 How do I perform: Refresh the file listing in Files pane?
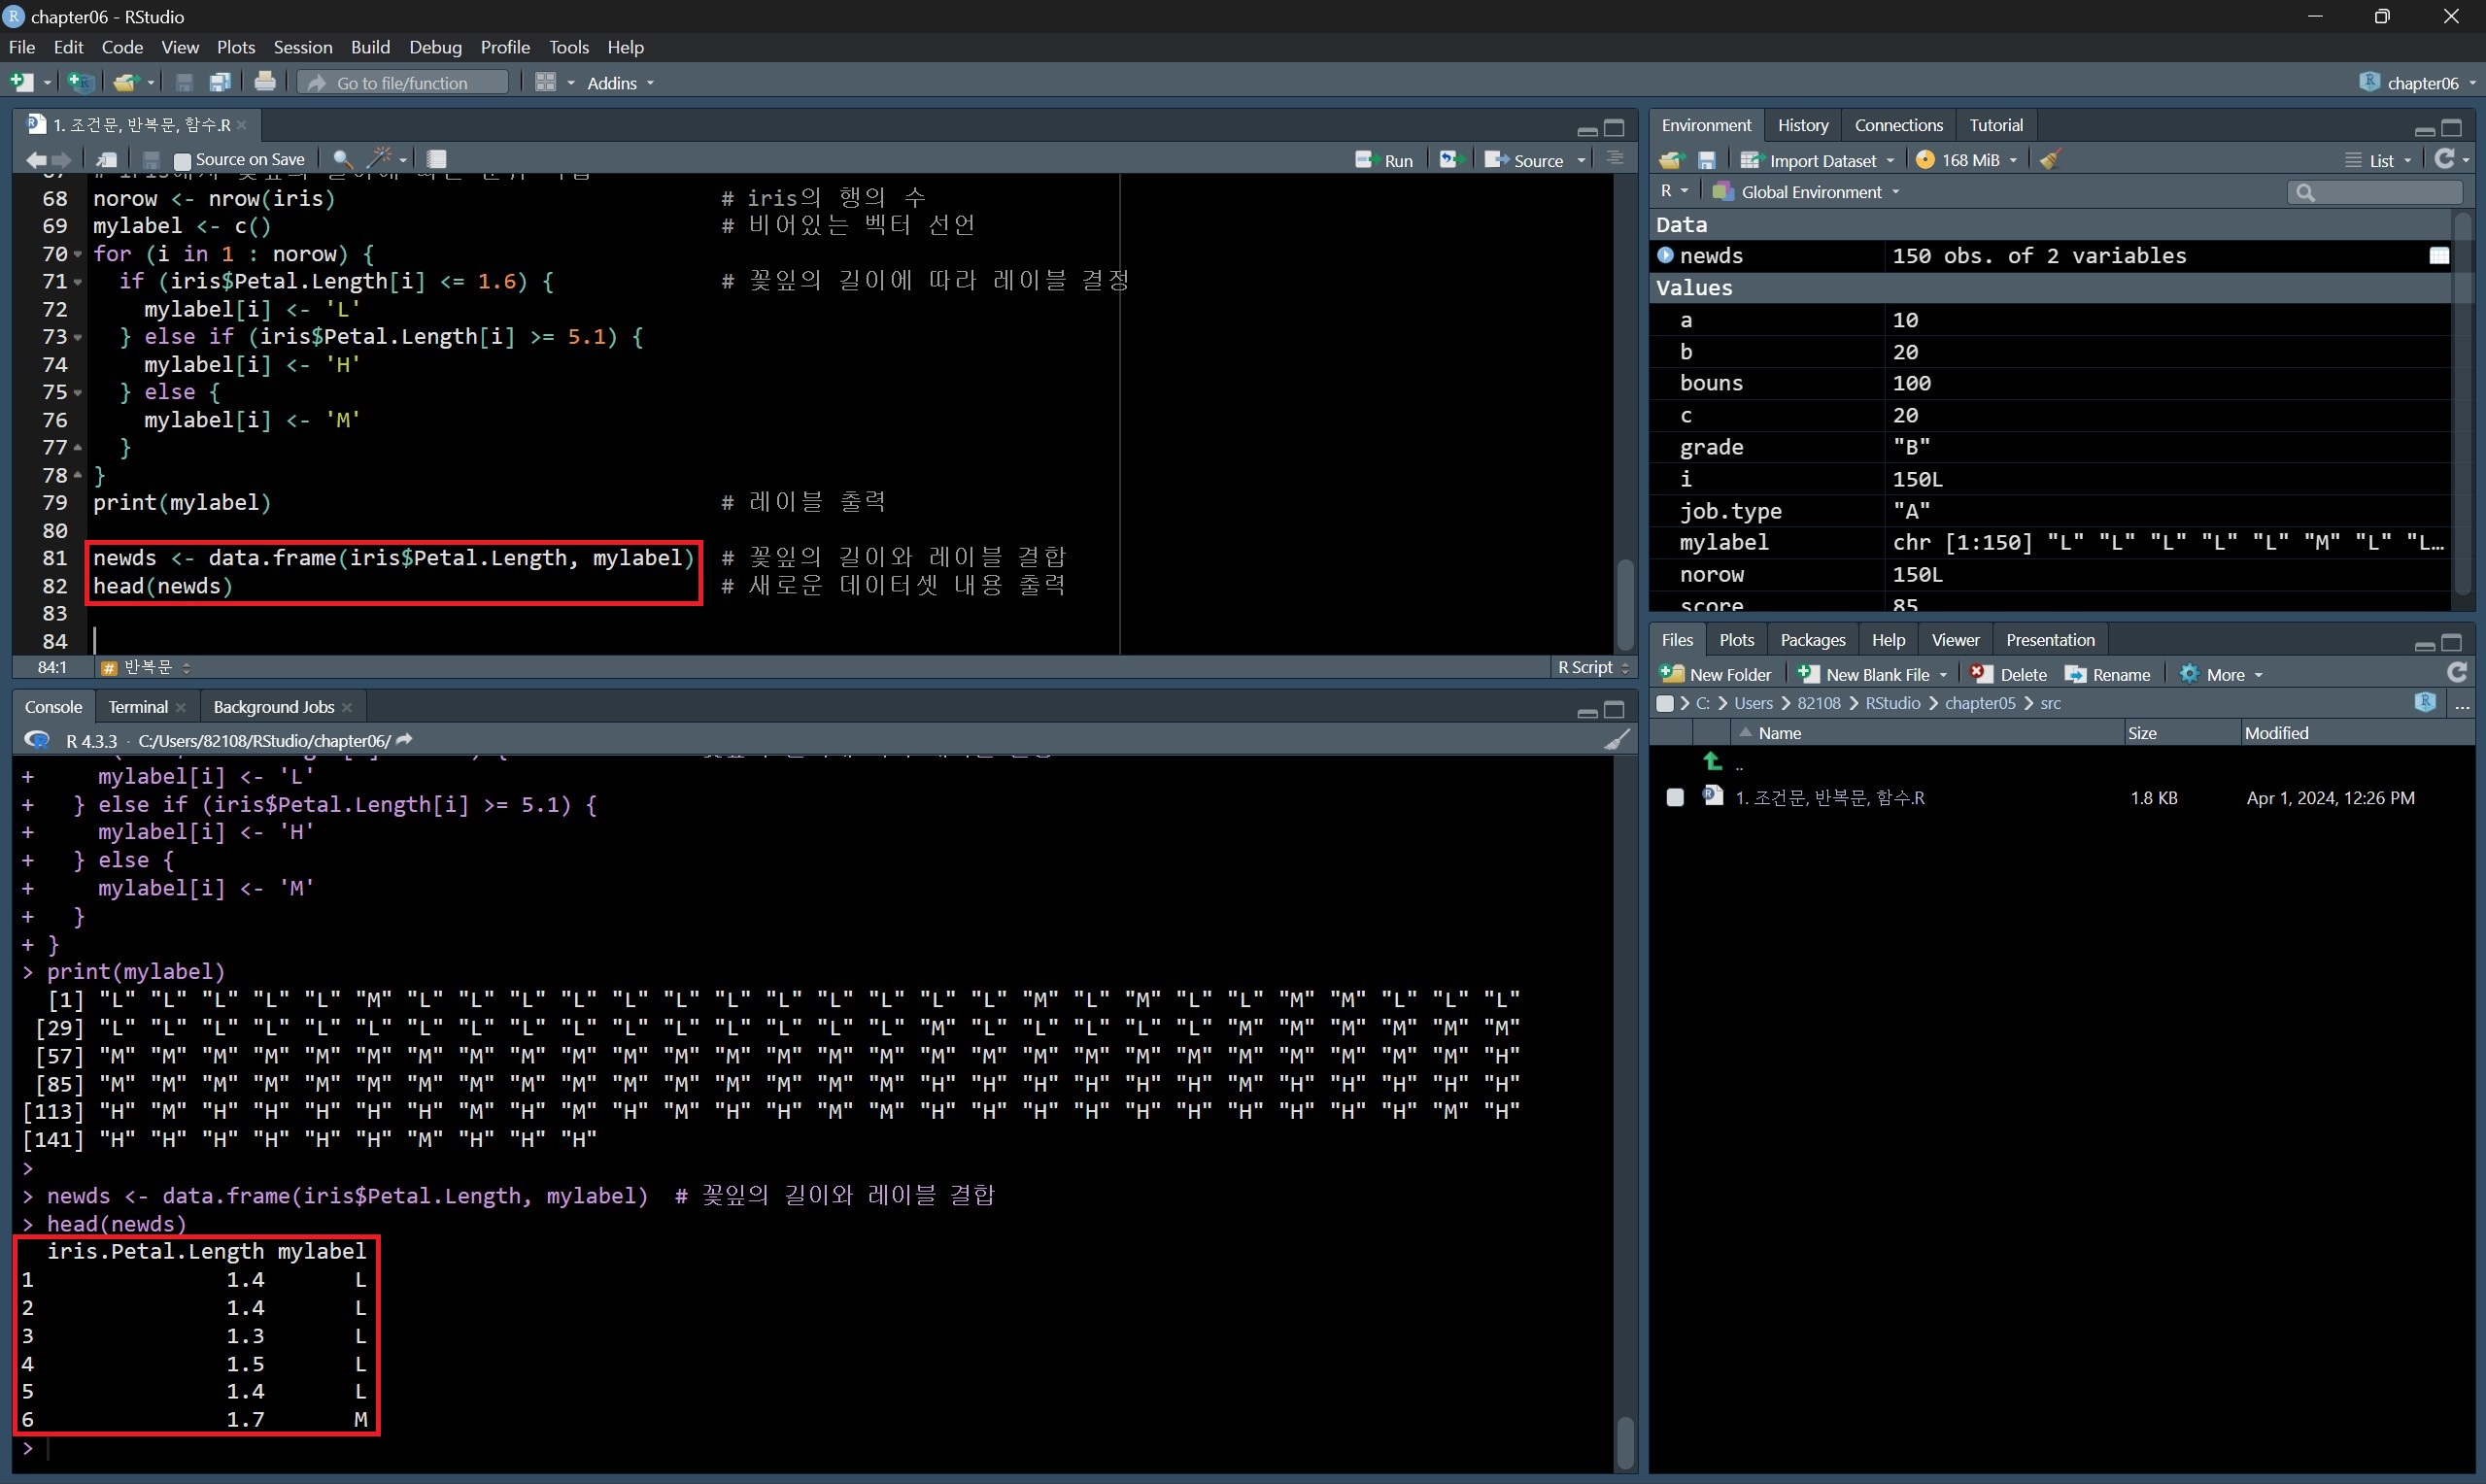click(x=2456, y=673)
